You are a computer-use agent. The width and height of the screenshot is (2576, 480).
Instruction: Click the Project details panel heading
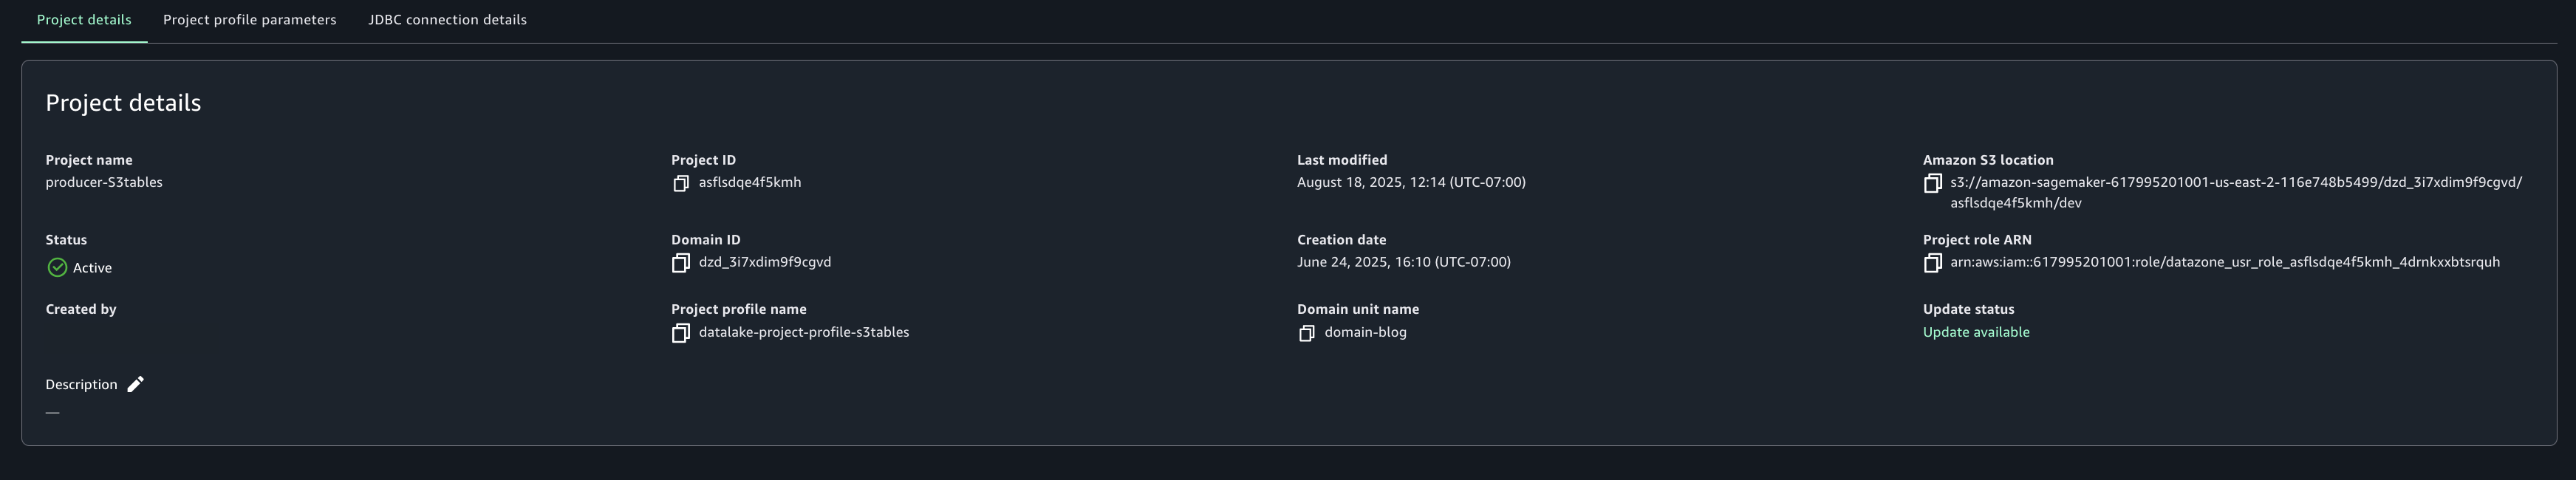[123, 103]
